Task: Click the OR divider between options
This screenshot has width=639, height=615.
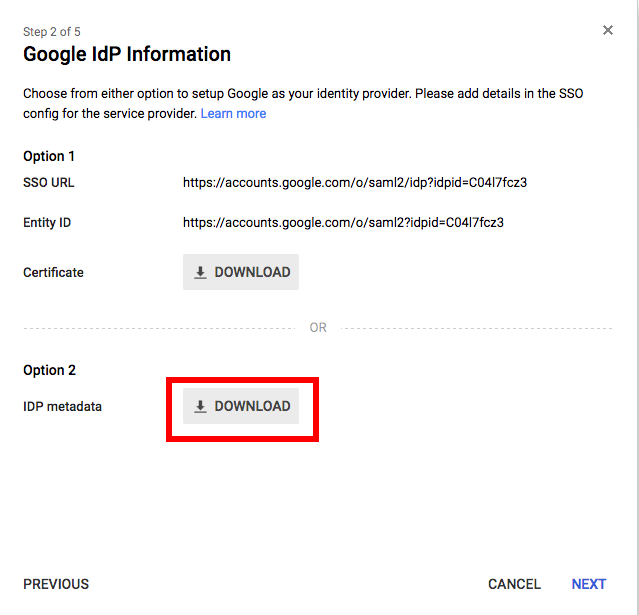Action: tap(318, 328)
